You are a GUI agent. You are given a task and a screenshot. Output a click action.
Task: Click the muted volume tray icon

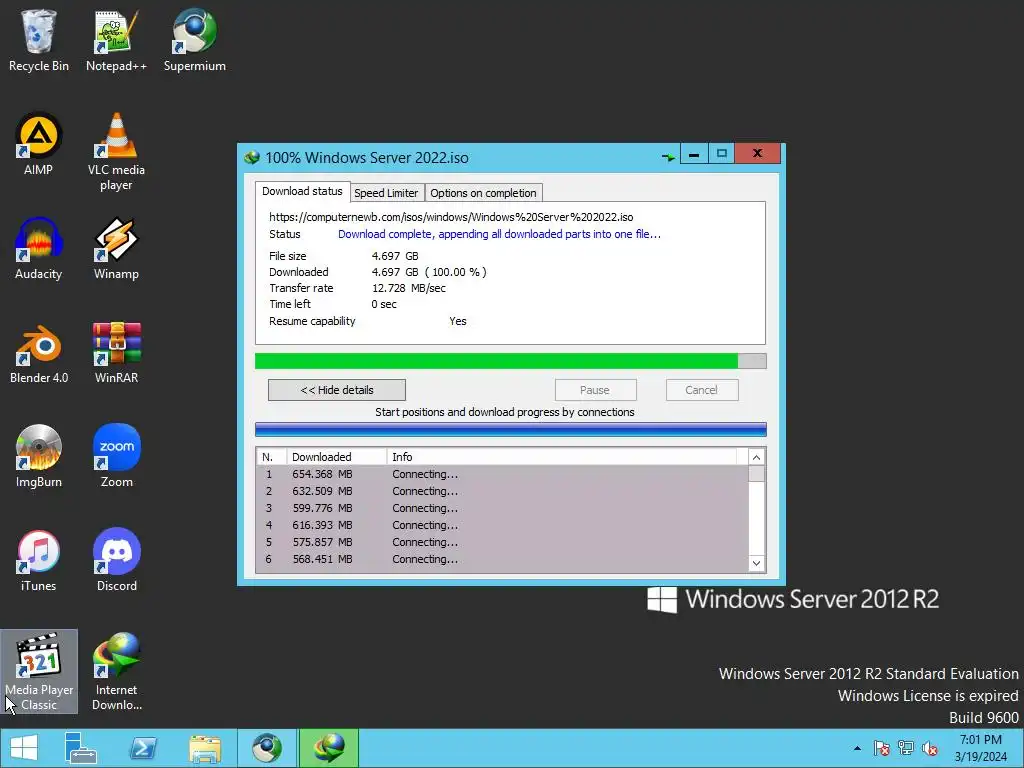[930, 748]
